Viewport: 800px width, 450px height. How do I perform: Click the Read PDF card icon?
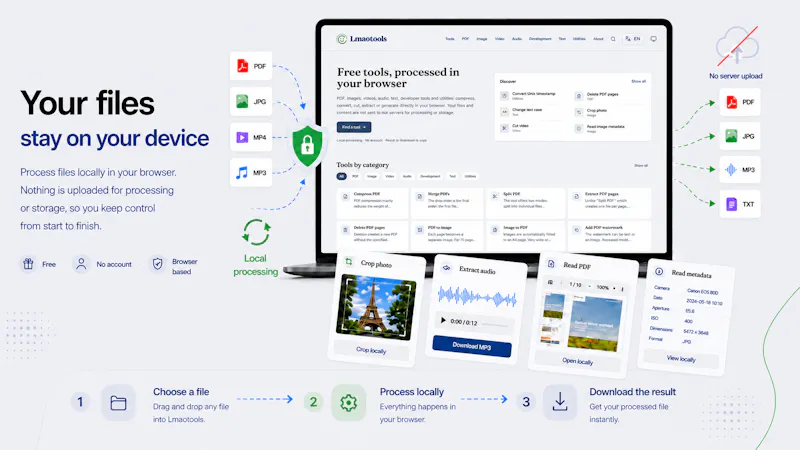[551, 264]
